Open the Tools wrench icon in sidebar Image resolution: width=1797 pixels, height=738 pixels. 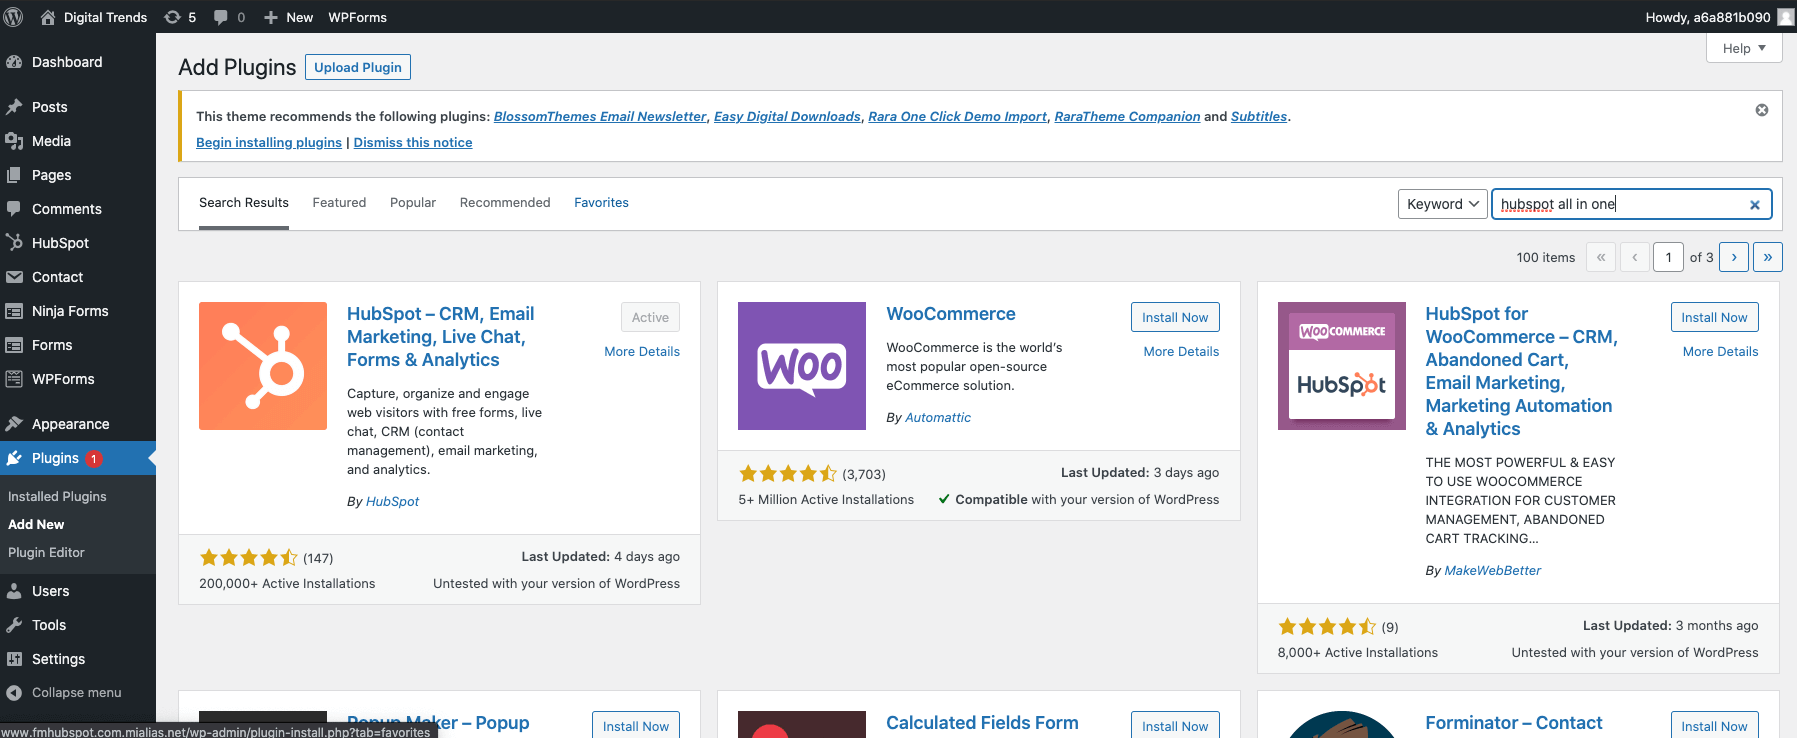pyautogui.click(x=14, y=625)
